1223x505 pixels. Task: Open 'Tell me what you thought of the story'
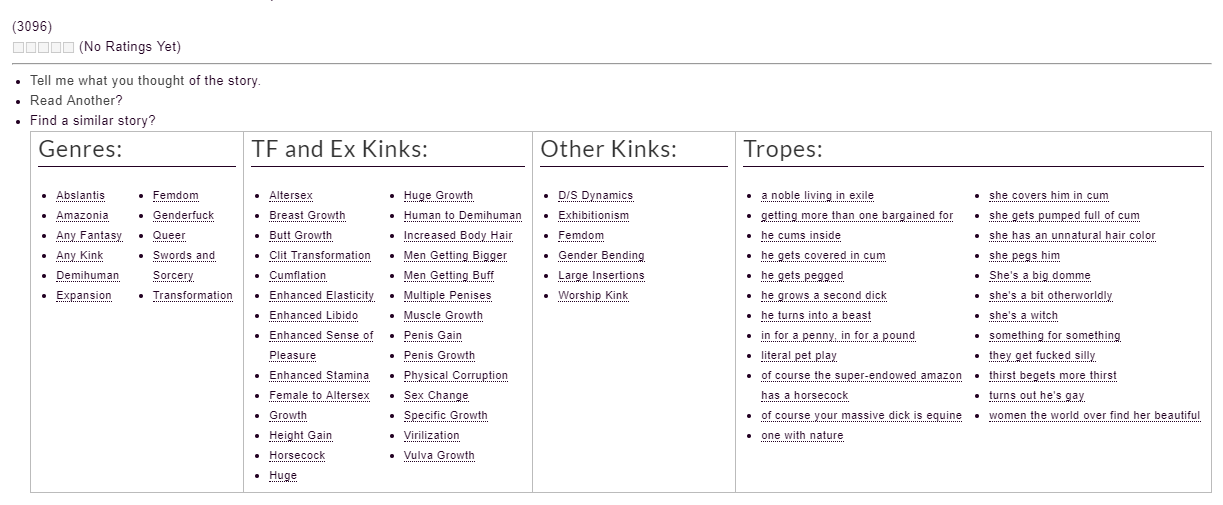[145, 81]
